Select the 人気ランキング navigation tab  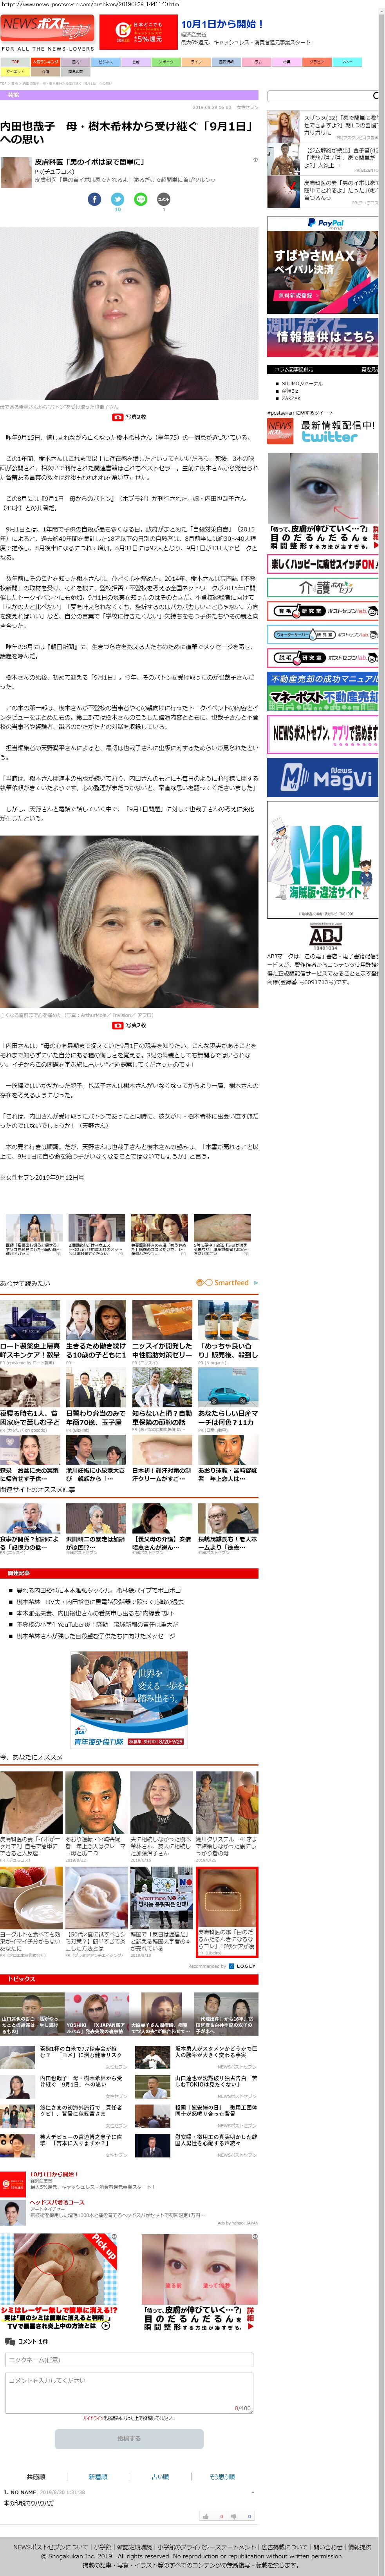(x=45, y=62)
